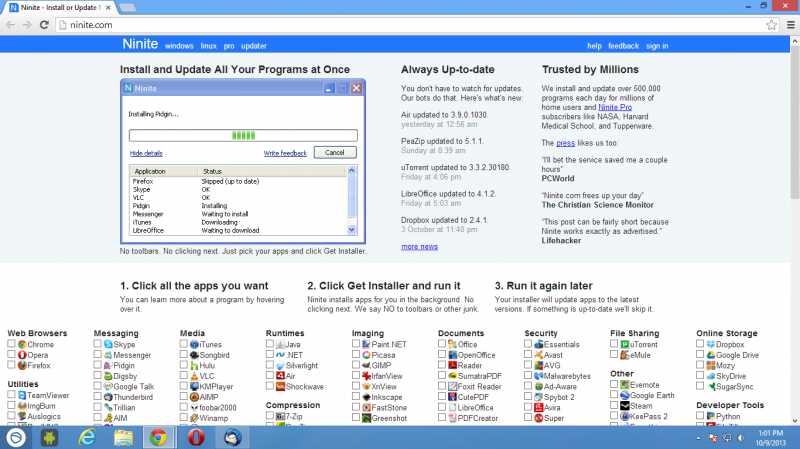Screen dimensions: 800x449
Task: Reload the ninite.com page
Action: click(x=44, y=24)
